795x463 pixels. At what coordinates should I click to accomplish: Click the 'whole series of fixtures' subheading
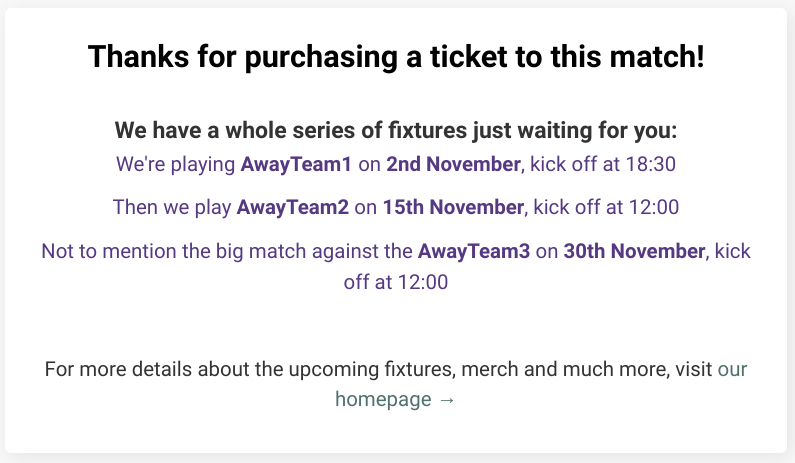pyautogui.click(x=395, y=130)
